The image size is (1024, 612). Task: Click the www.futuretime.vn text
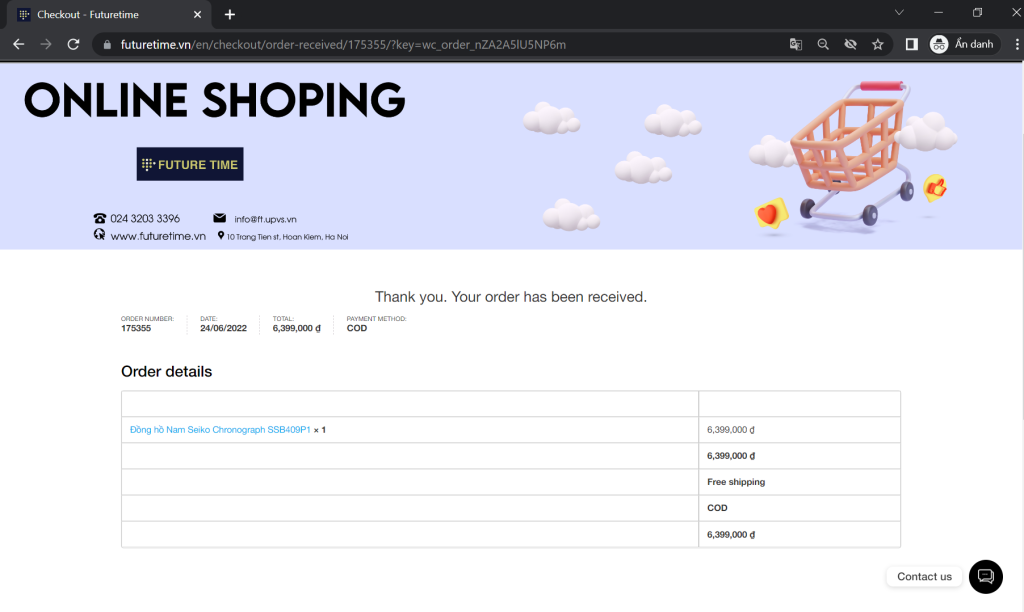pyautogui.click(x=158, y=236)
